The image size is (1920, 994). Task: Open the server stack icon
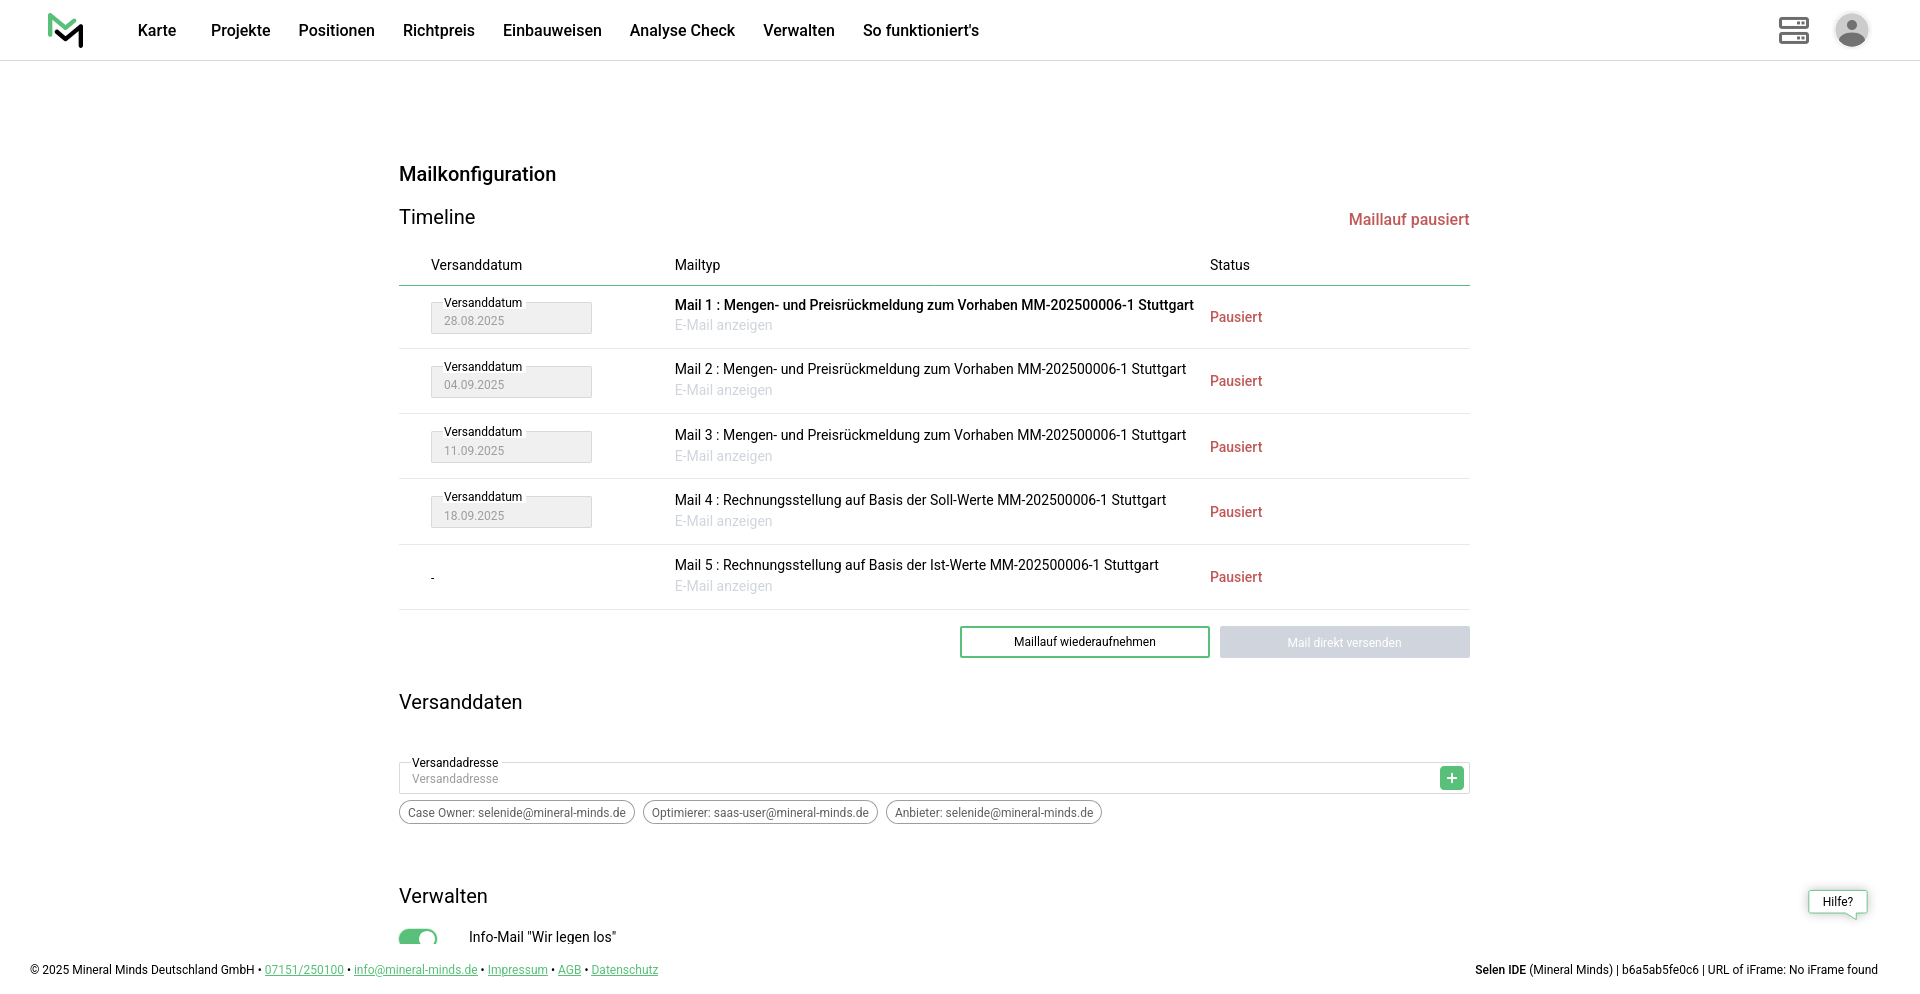(x=1793, y=30)
